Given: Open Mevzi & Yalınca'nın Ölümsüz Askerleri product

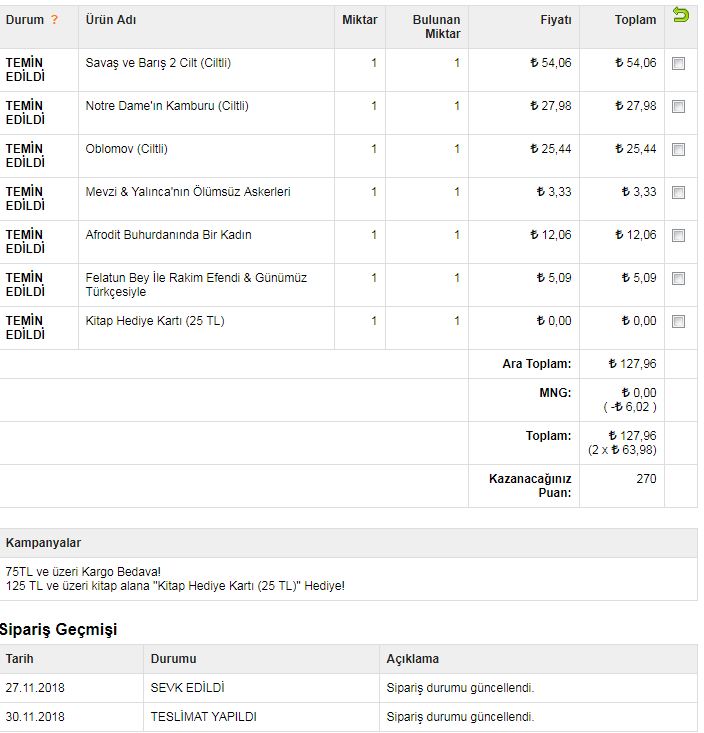Looking at the screenshot, I should [x=188, y=192].
